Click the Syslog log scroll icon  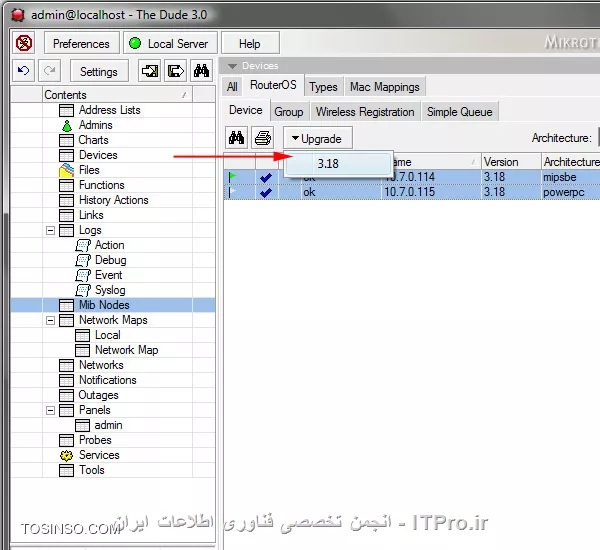pyautogui.click(x=83, y=291)
